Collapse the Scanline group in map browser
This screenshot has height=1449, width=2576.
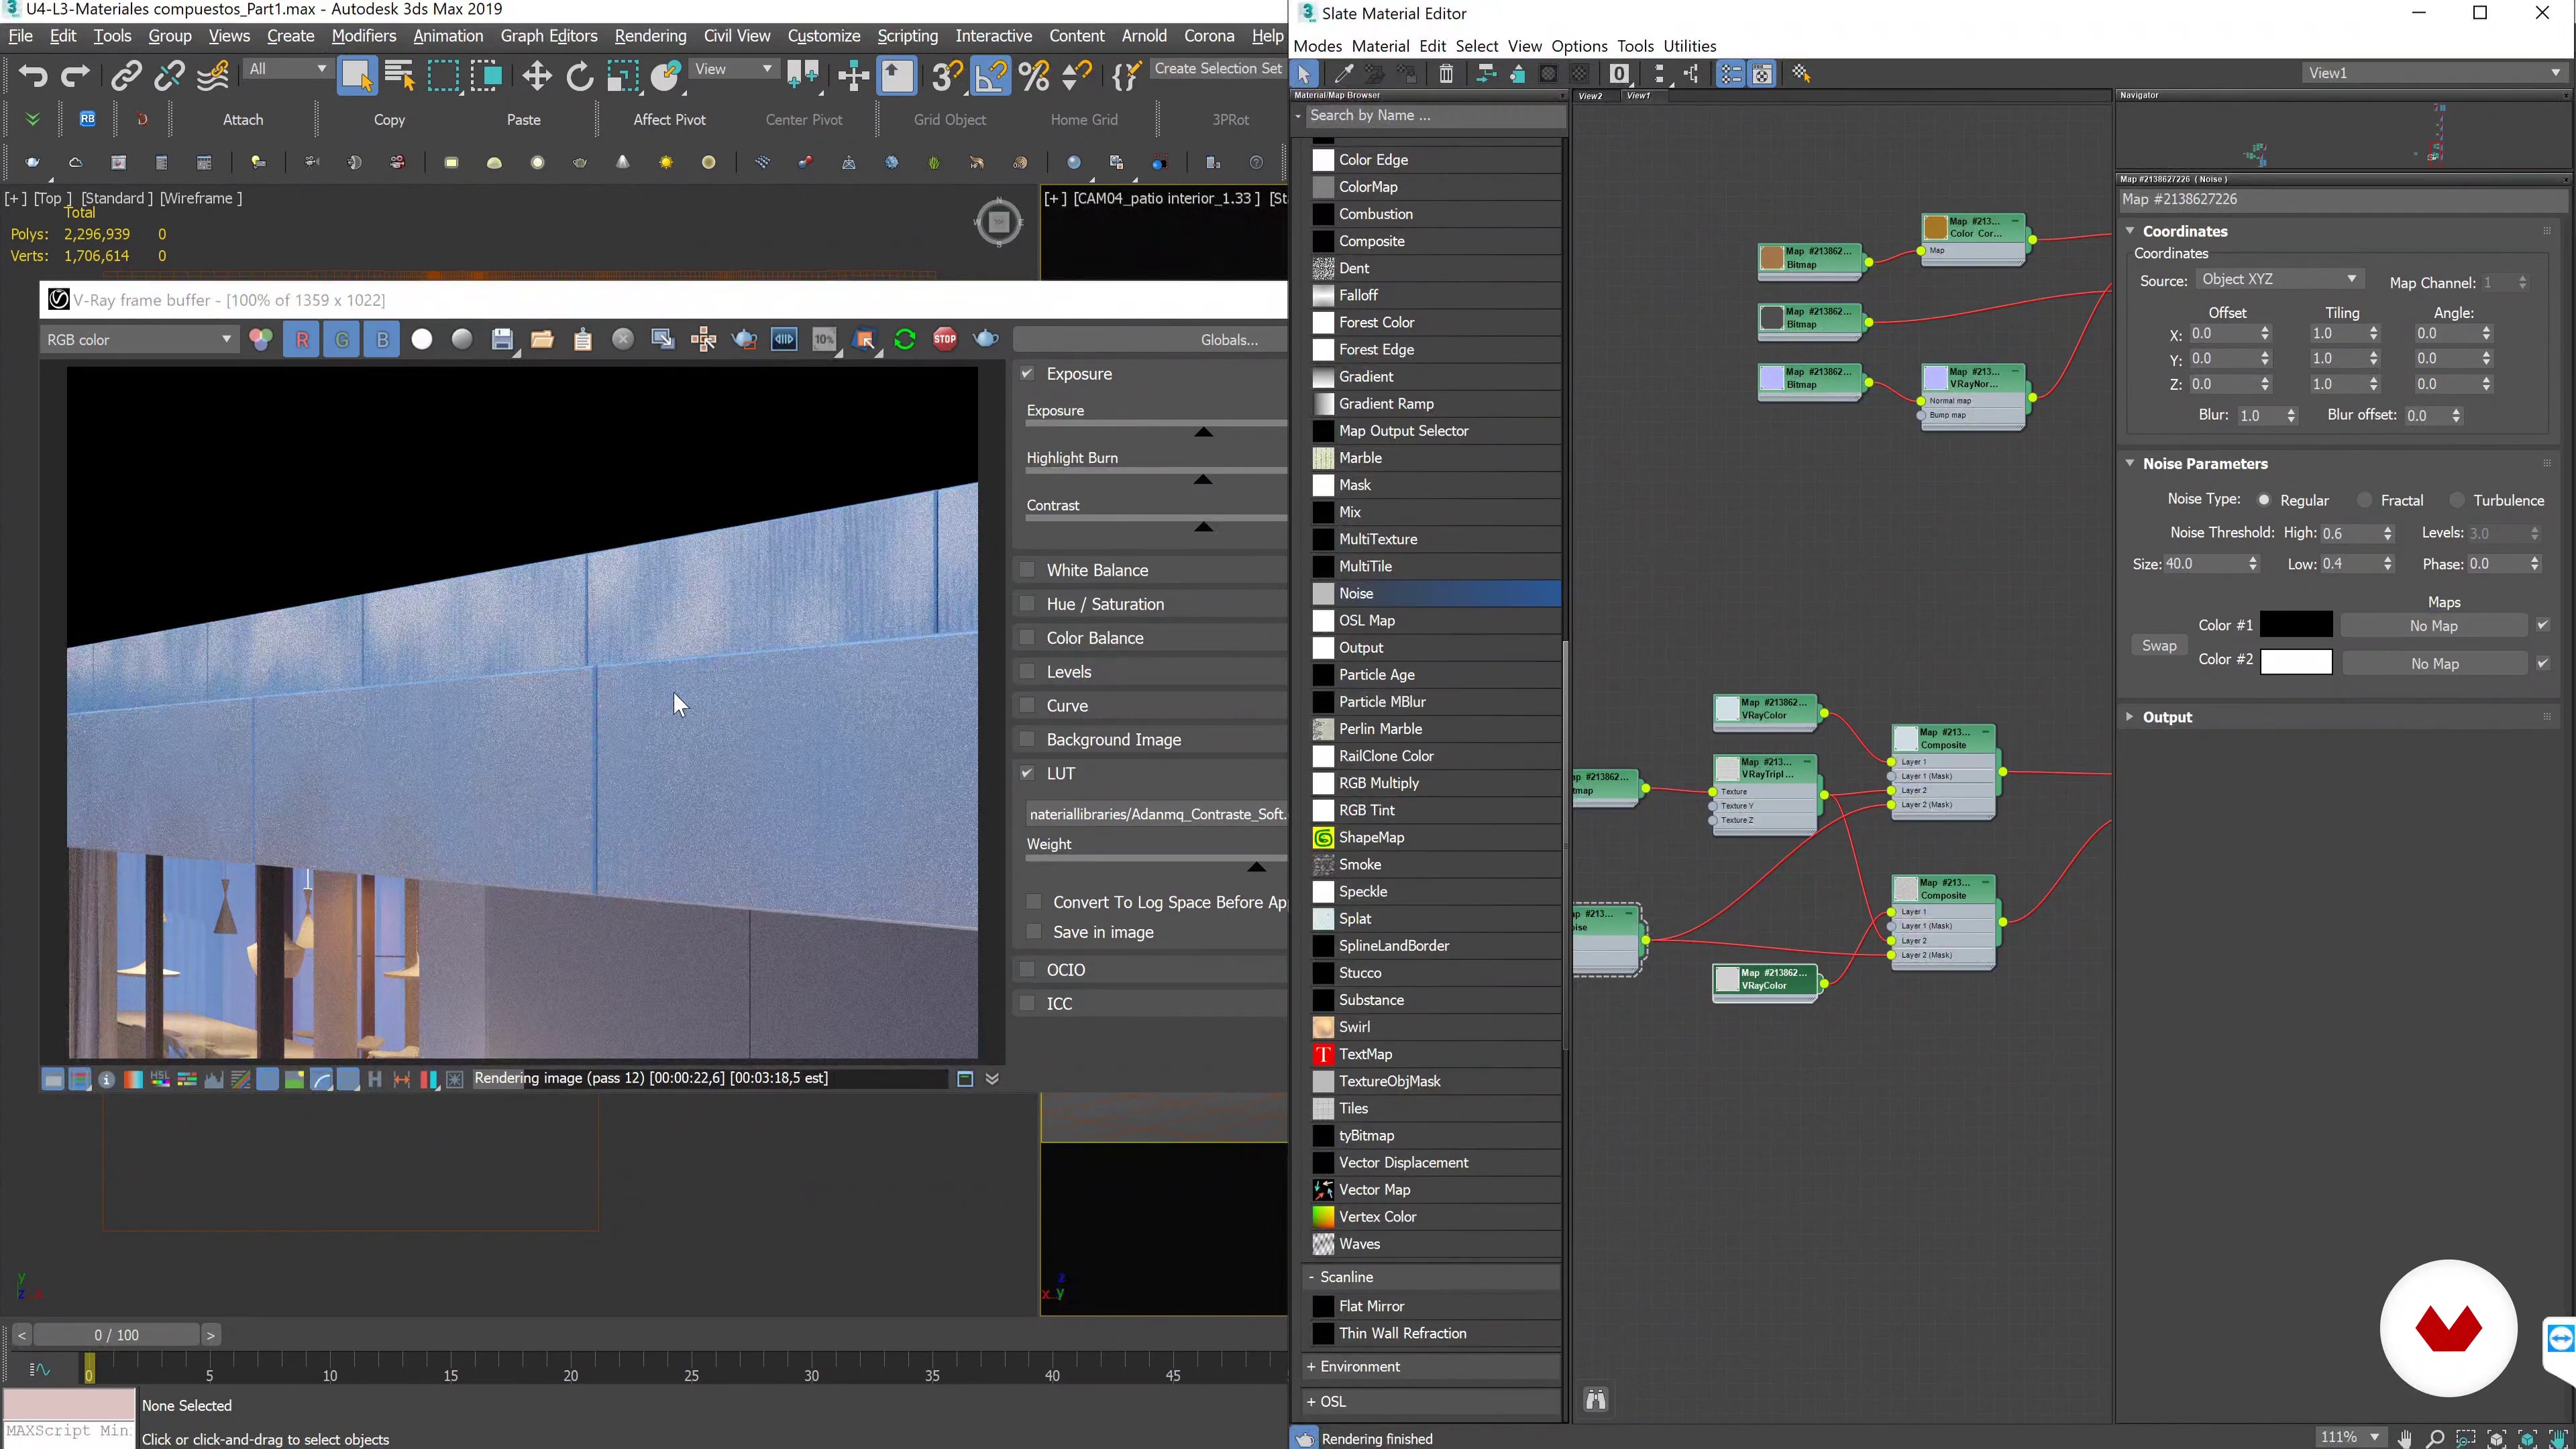click(x=1311, y=1277)
